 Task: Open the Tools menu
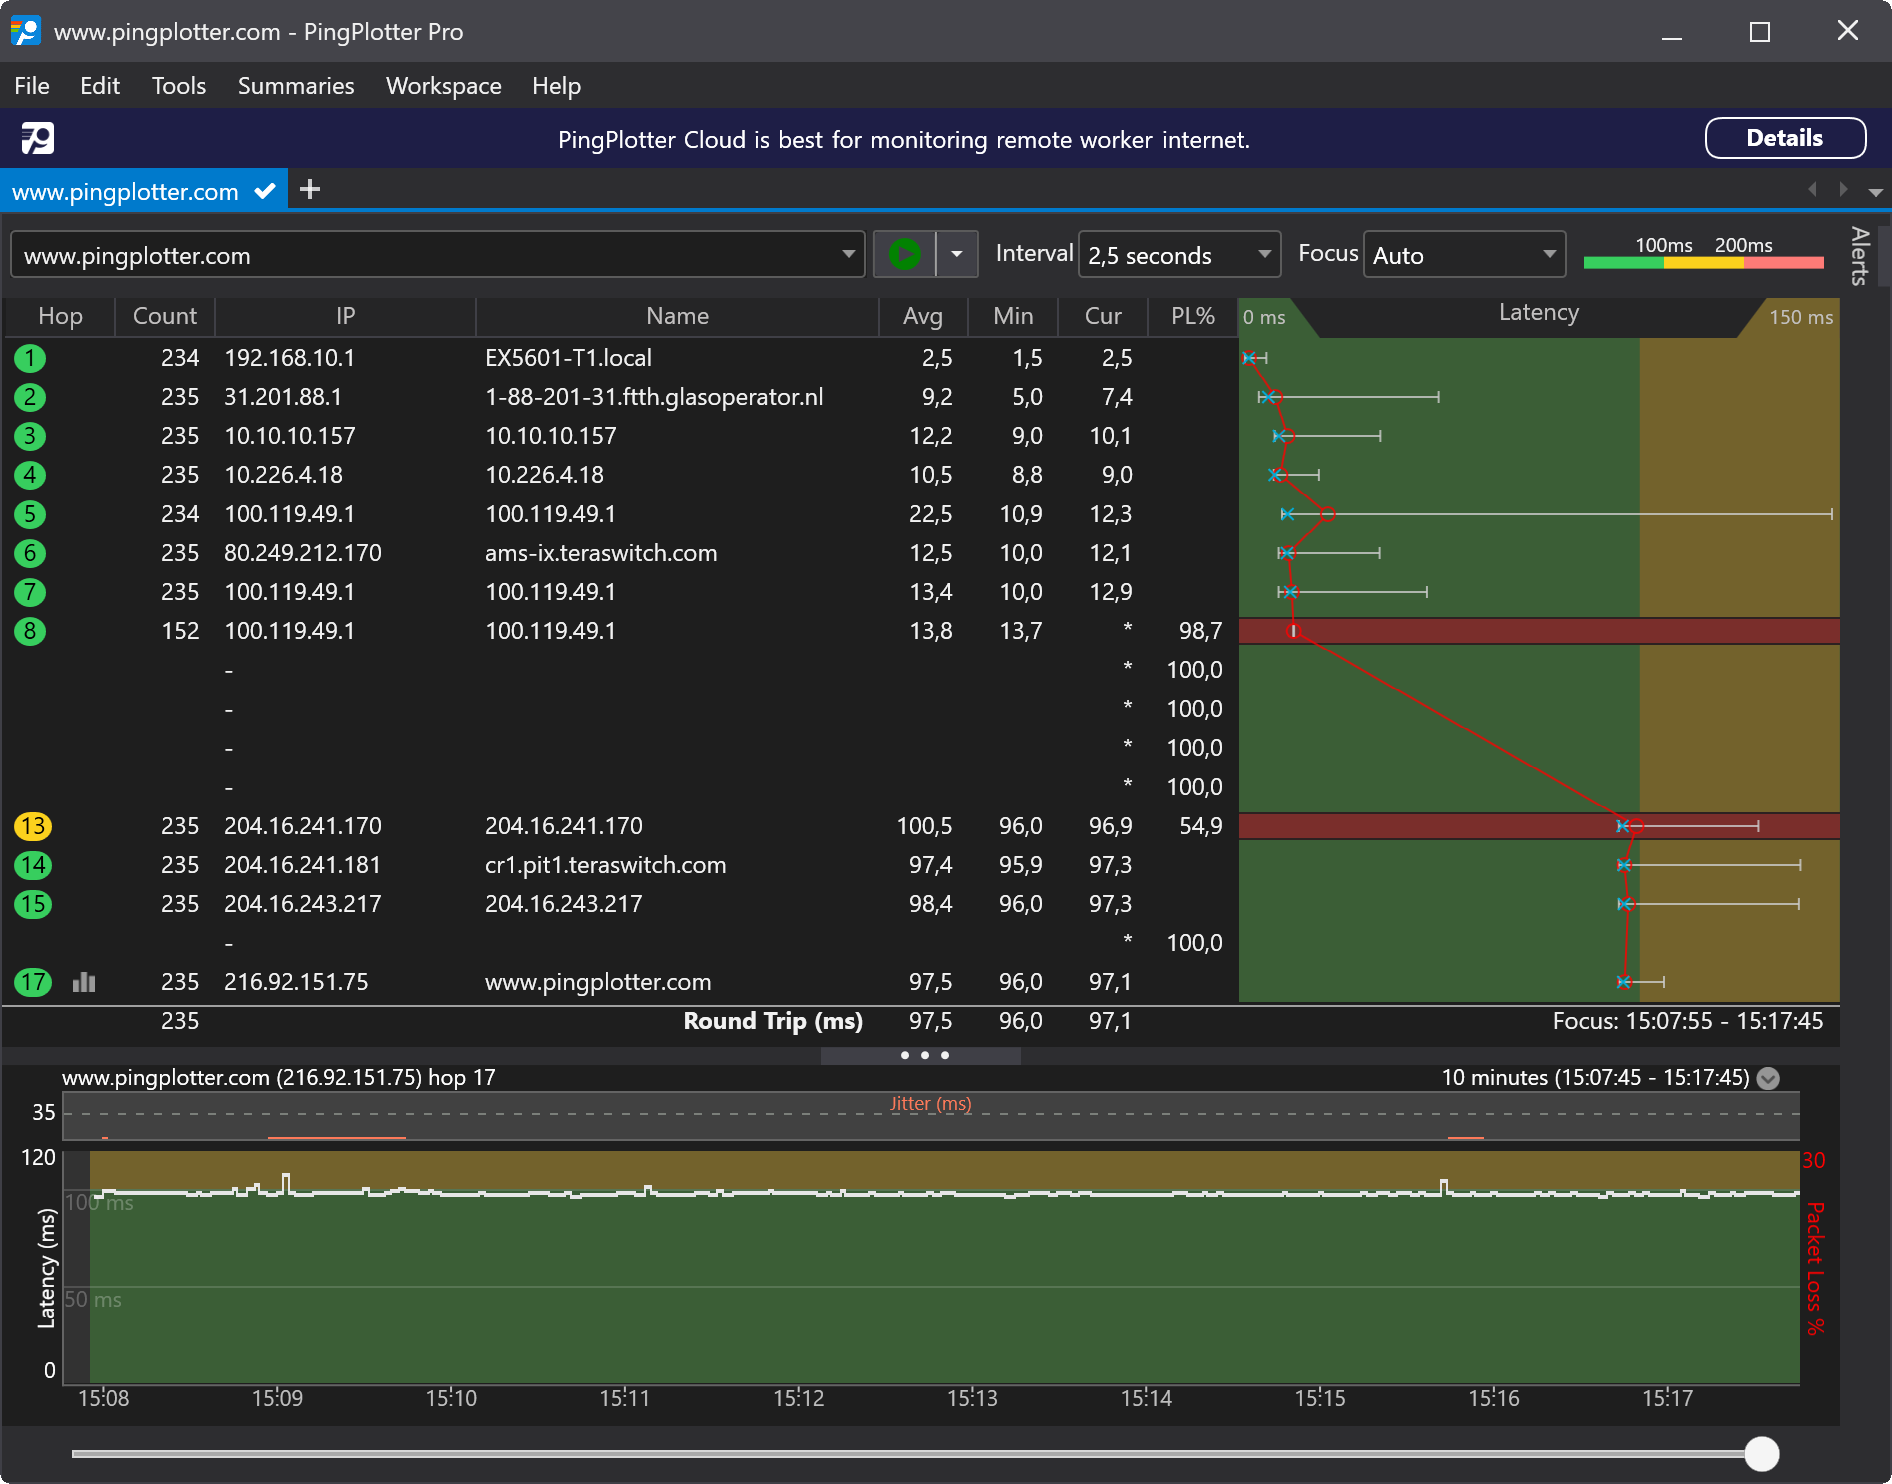tap(179, 86)
